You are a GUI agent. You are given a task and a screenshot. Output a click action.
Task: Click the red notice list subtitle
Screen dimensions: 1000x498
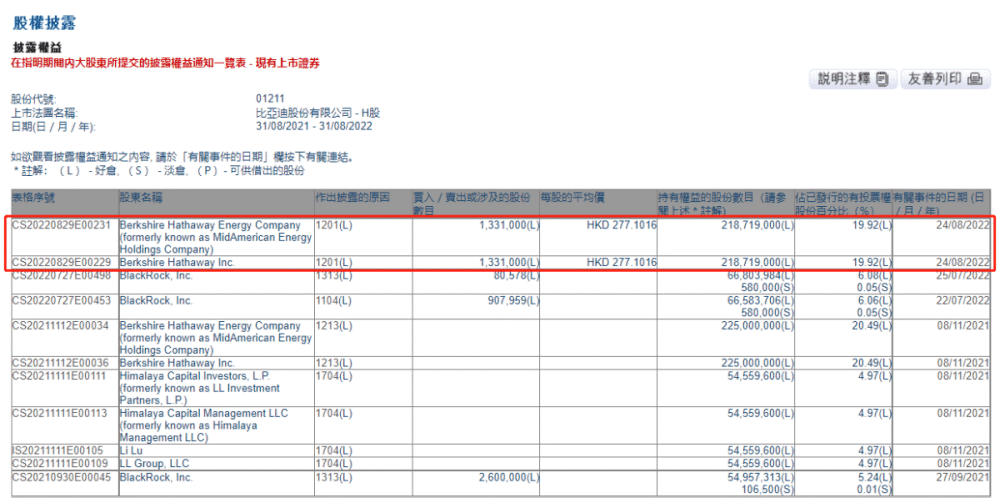[165, 62]
